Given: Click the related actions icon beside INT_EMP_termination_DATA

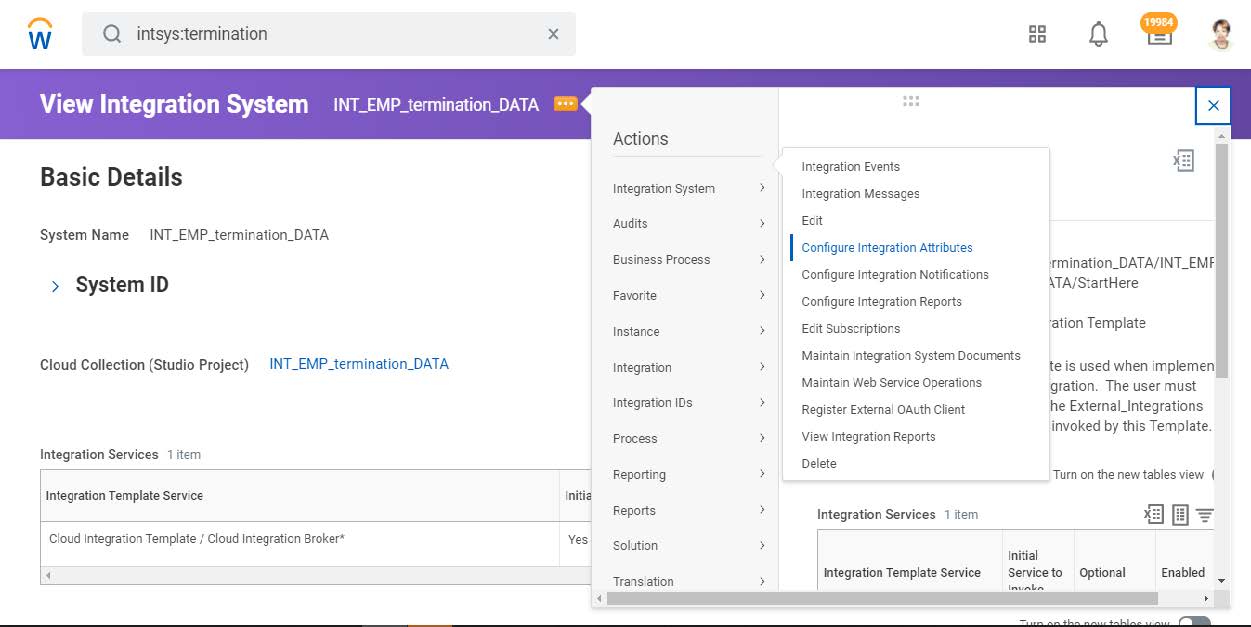Looking at the screenshot, I should pos(565,103).
